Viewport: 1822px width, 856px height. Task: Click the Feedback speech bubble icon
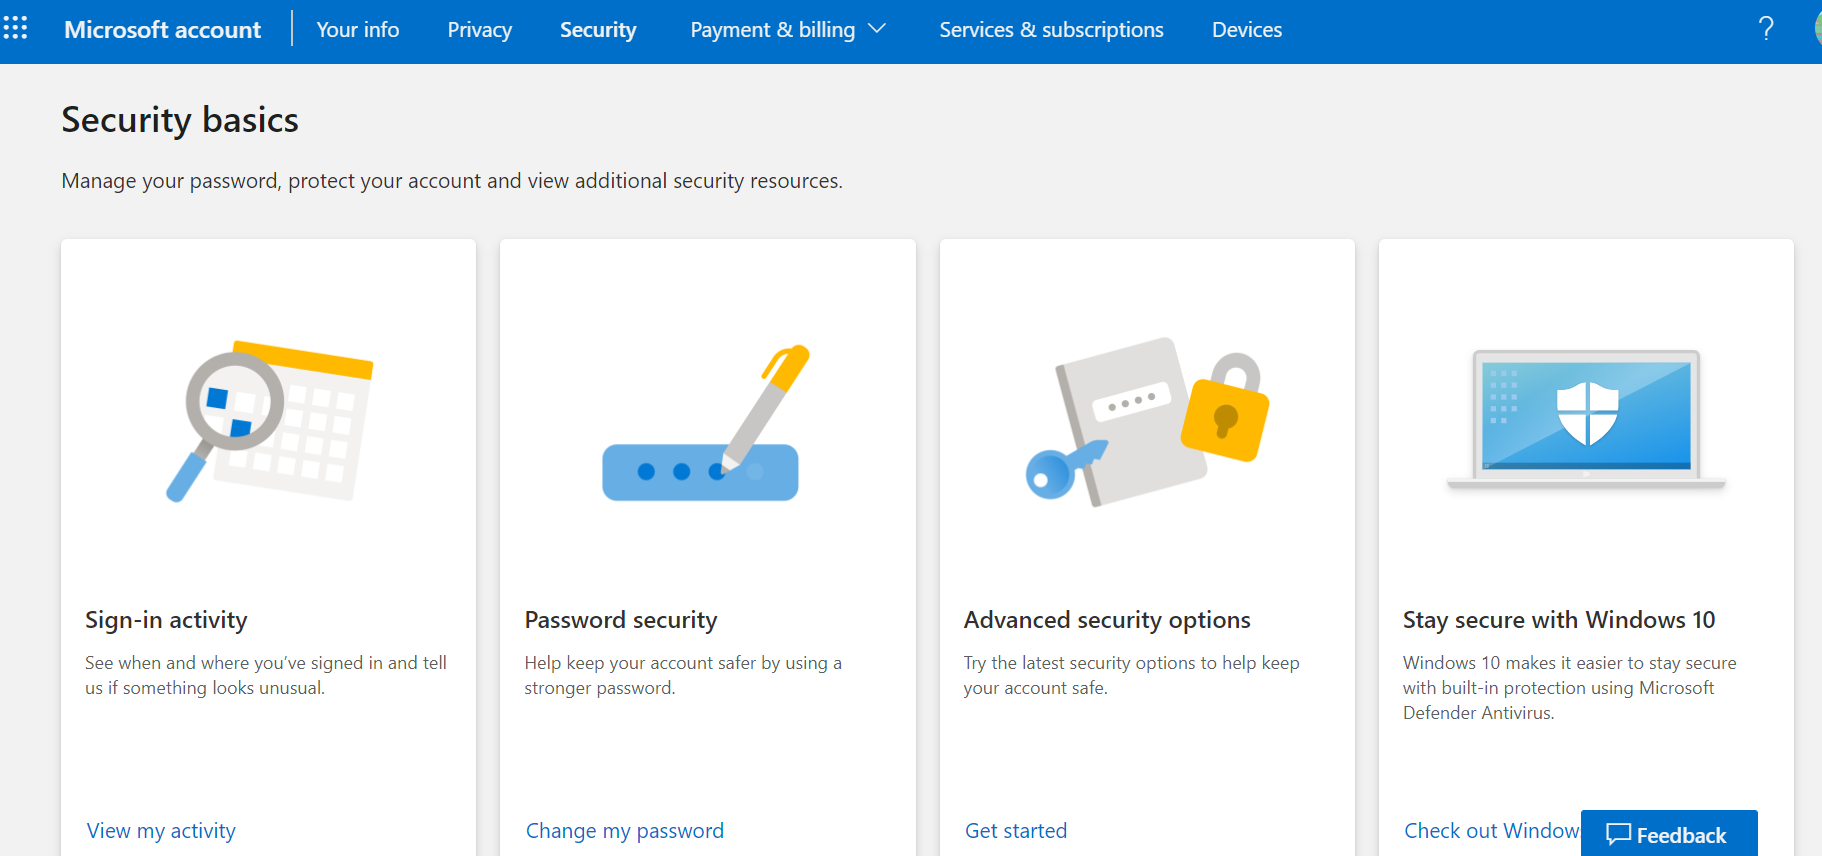(x=1620, y=833)
